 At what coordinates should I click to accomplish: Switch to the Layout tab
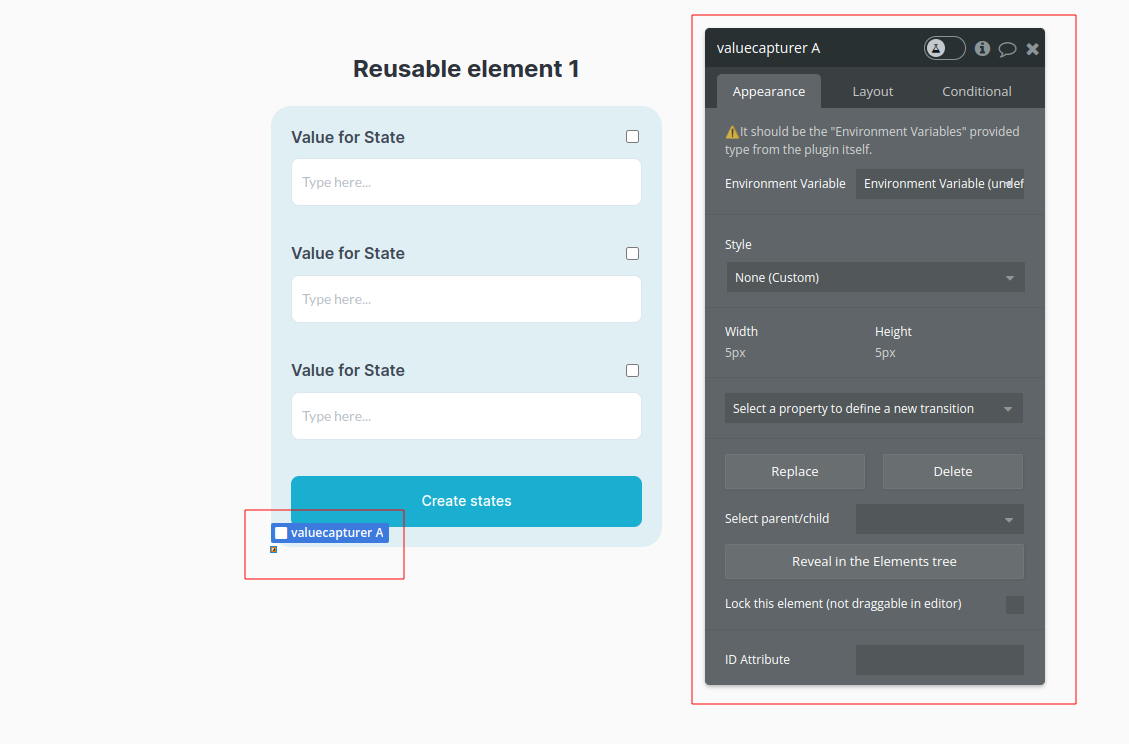(x=873, y=91)
